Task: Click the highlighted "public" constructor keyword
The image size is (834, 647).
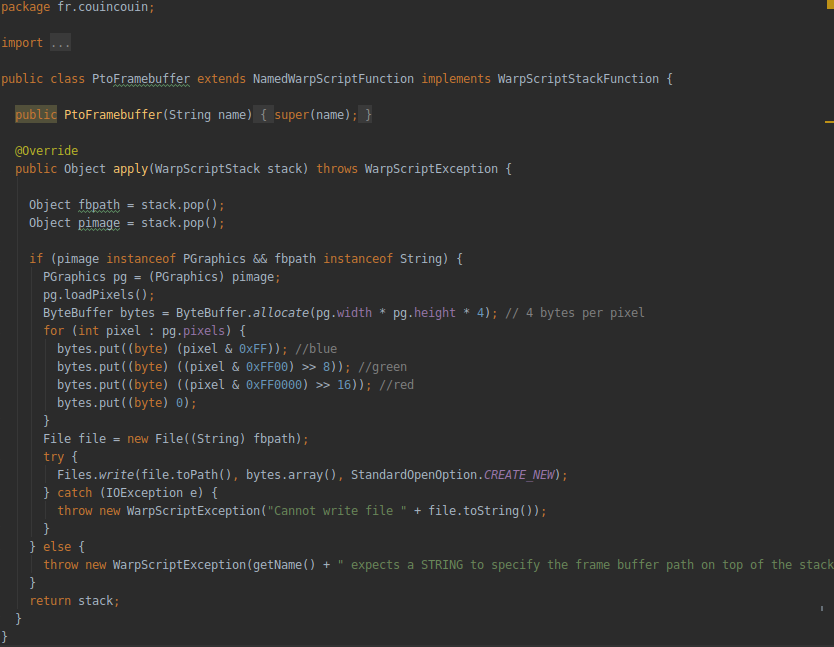Action: (x=36, y=114)
